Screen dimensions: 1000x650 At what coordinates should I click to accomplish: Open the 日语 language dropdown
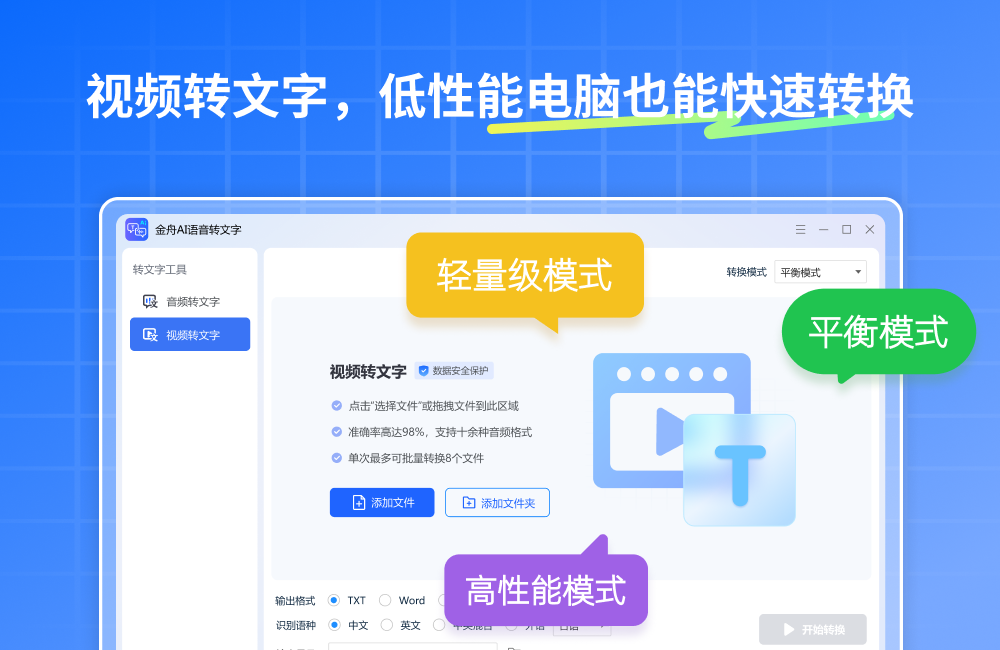(x=583, y=625)
